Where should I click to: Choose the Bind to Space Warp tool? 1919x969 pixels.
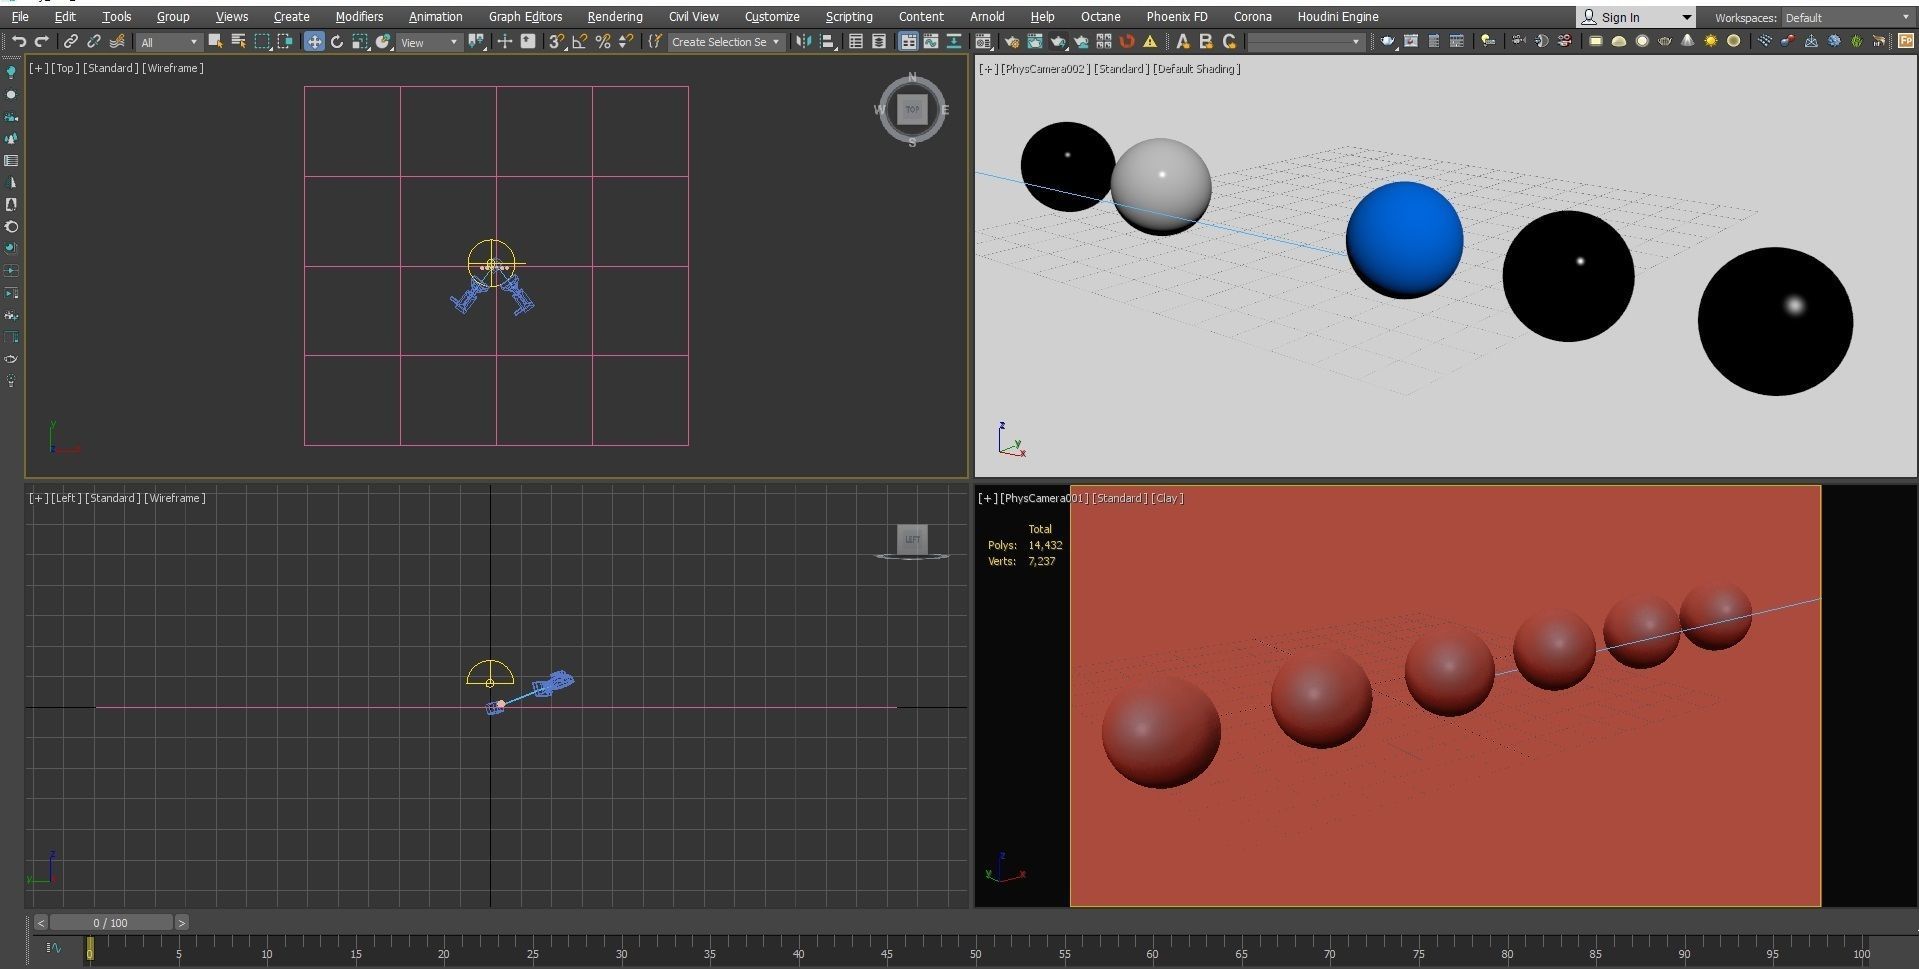[117, 41]
